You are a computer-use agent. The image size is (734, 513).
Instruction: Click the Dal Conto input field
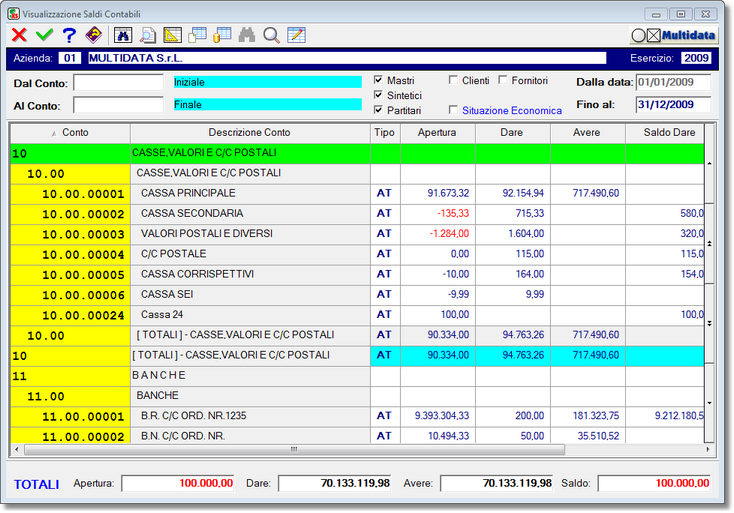click(x=118, y=83)
